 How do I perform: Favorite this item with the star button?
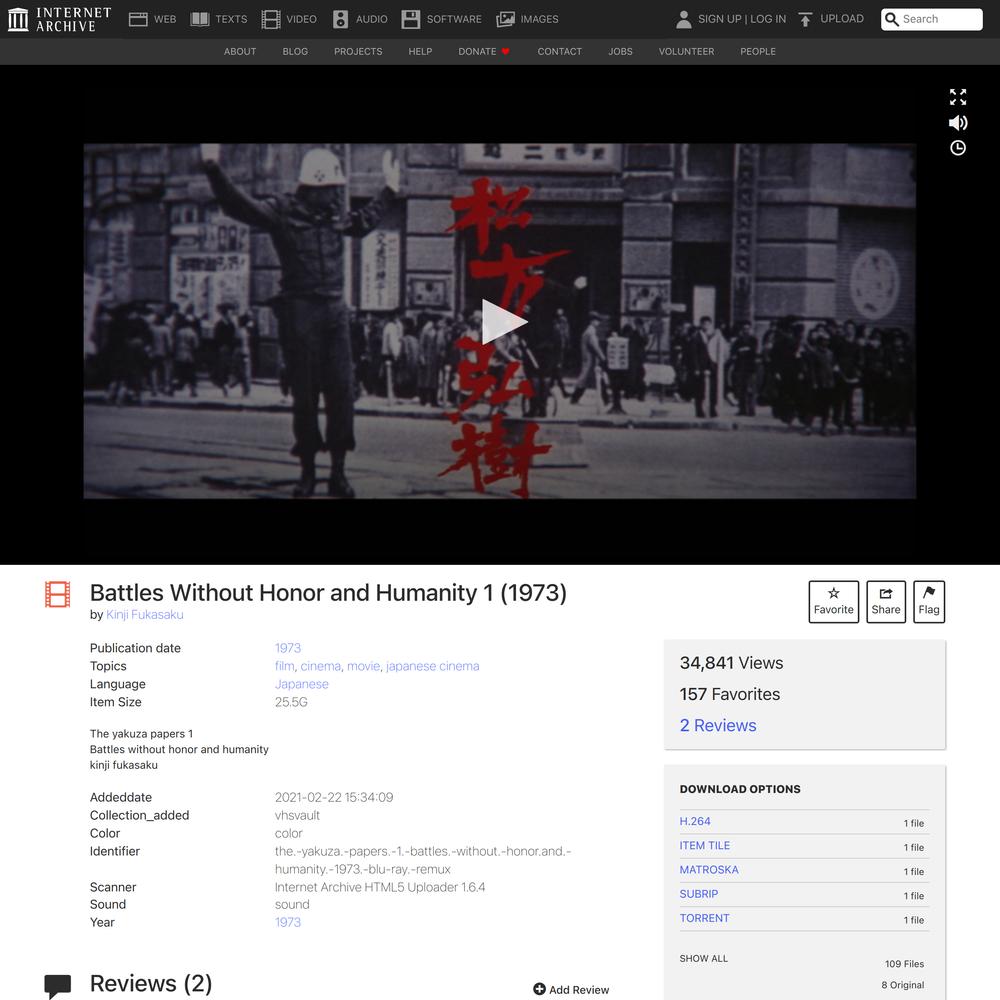(834, 601)
